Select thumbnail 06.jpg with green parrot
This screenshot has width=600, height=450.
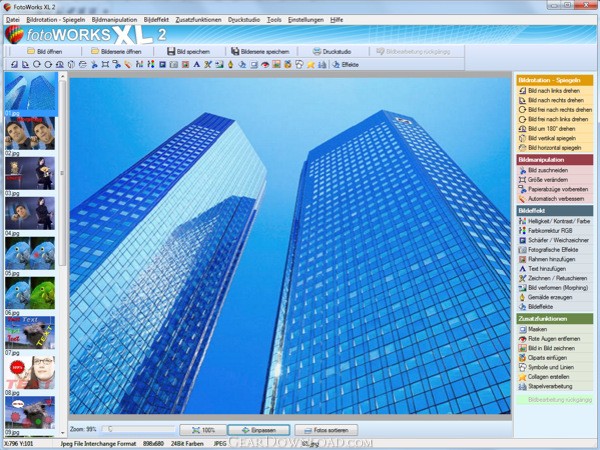click(30, 293)
